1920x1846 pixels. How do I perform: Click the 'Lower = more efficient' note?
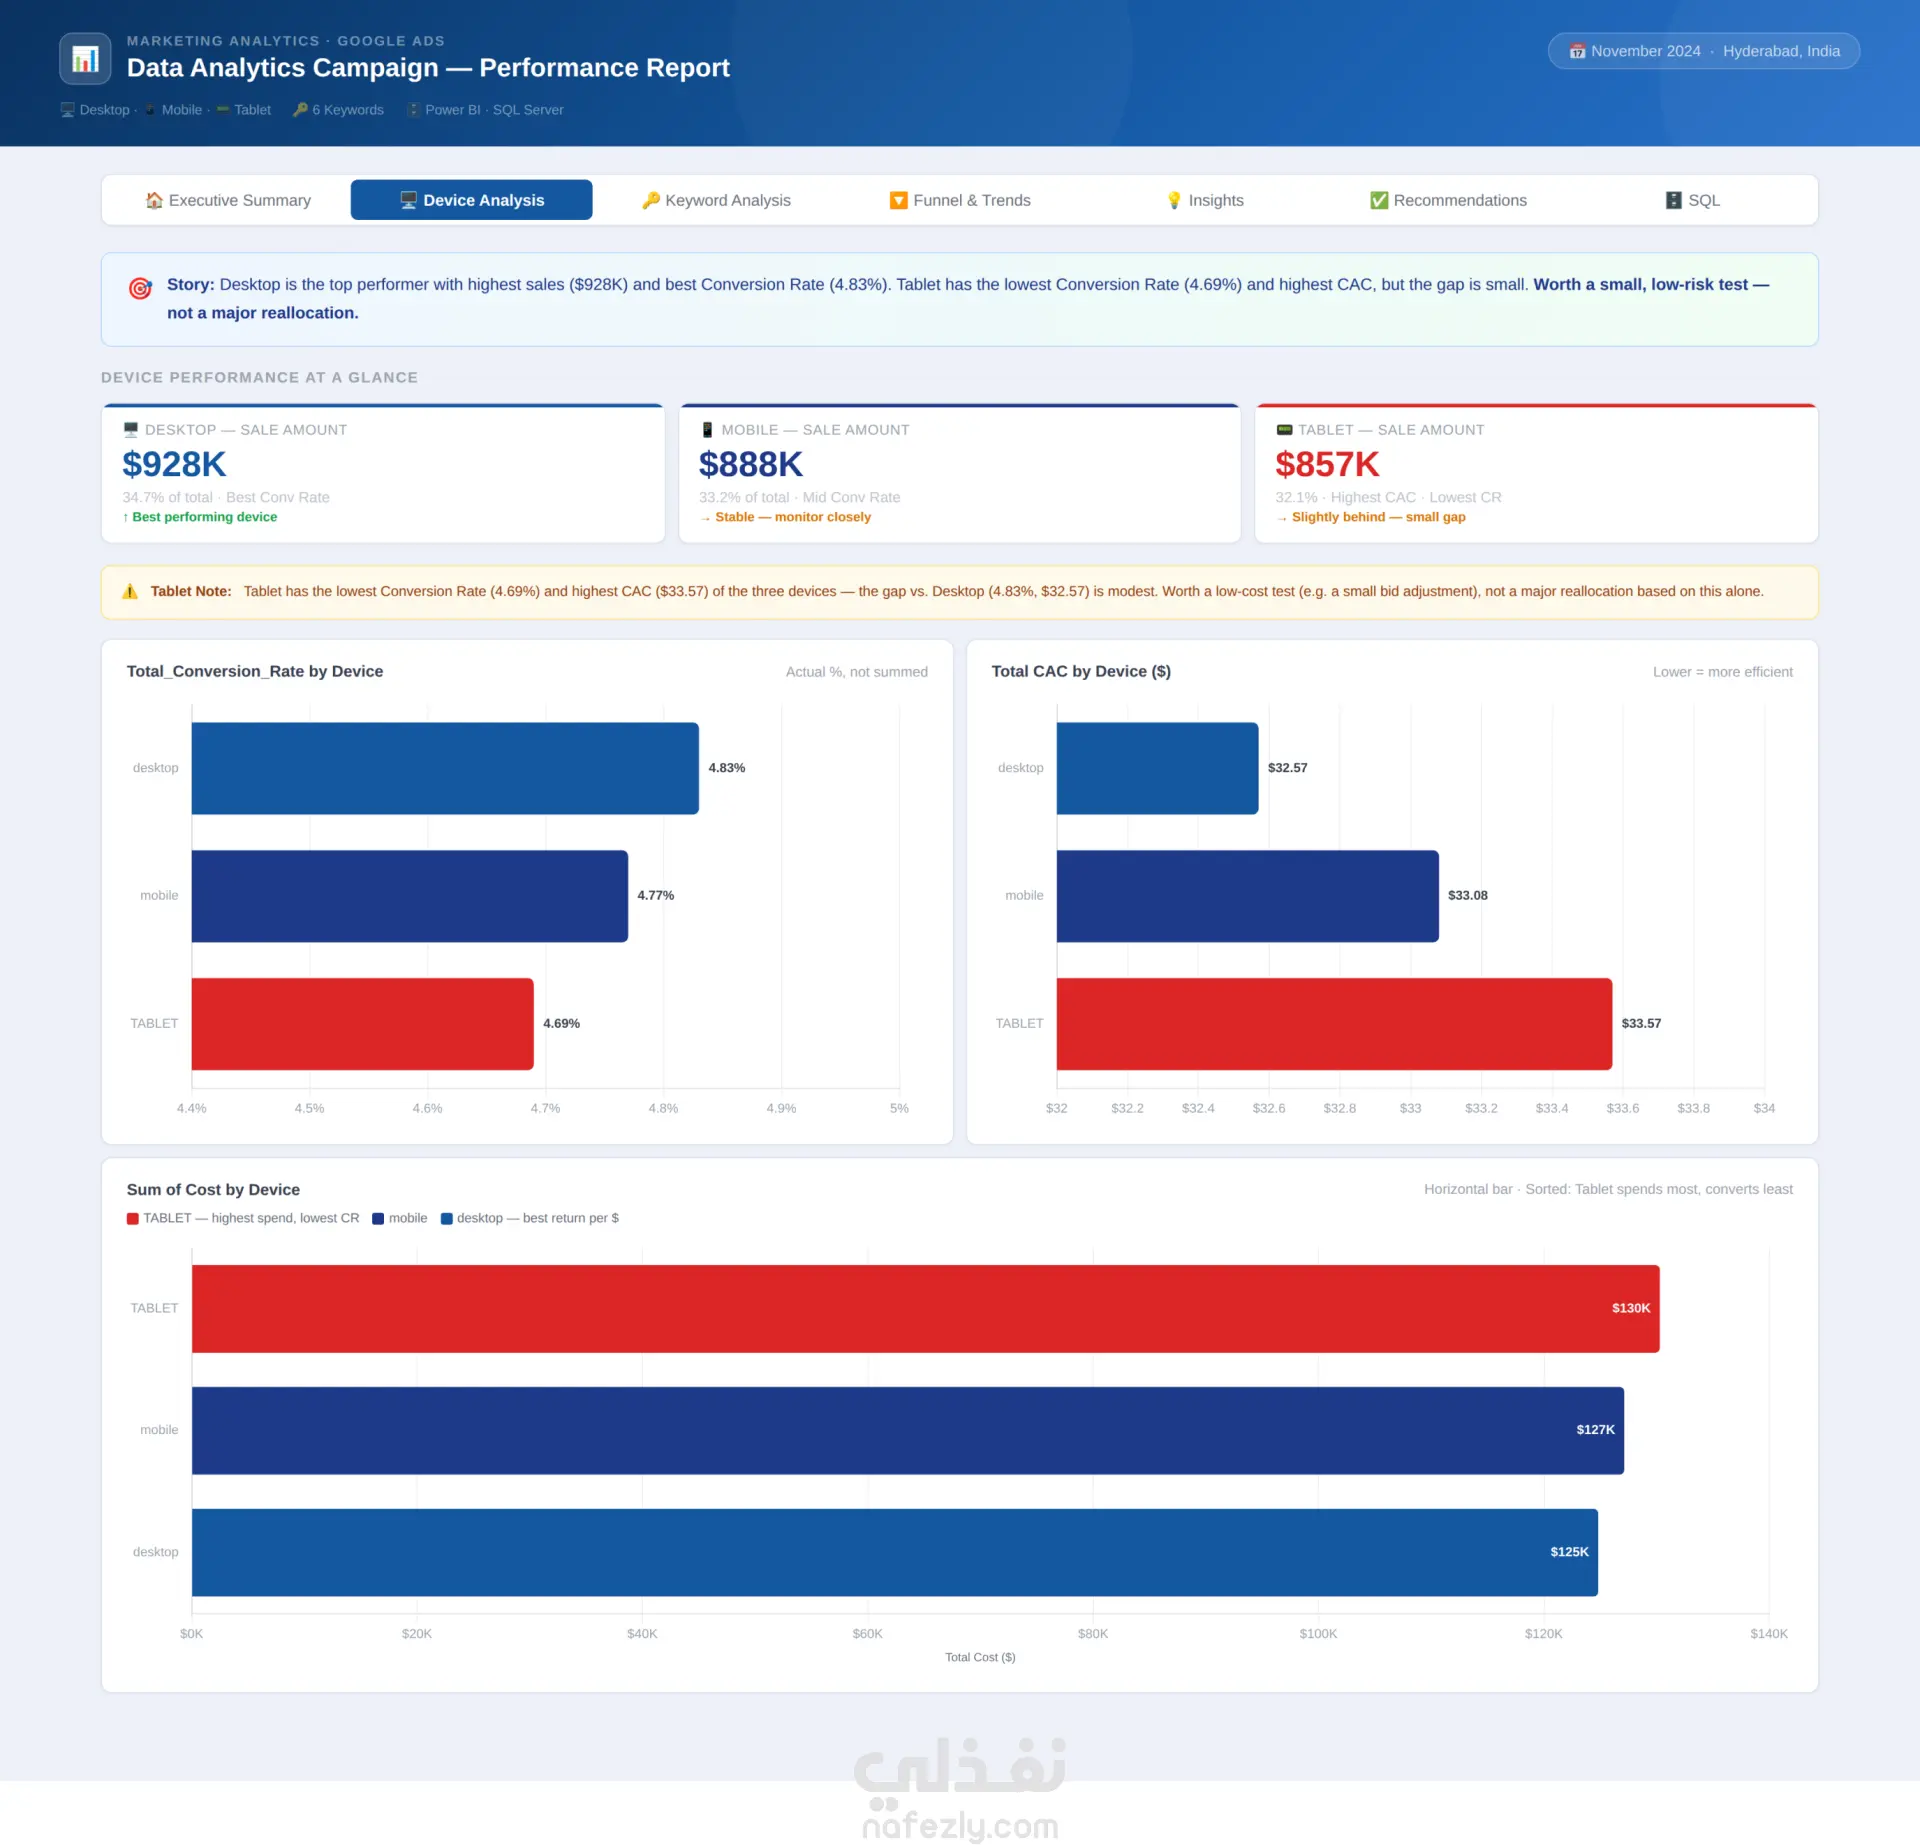tap(1723, 672)
